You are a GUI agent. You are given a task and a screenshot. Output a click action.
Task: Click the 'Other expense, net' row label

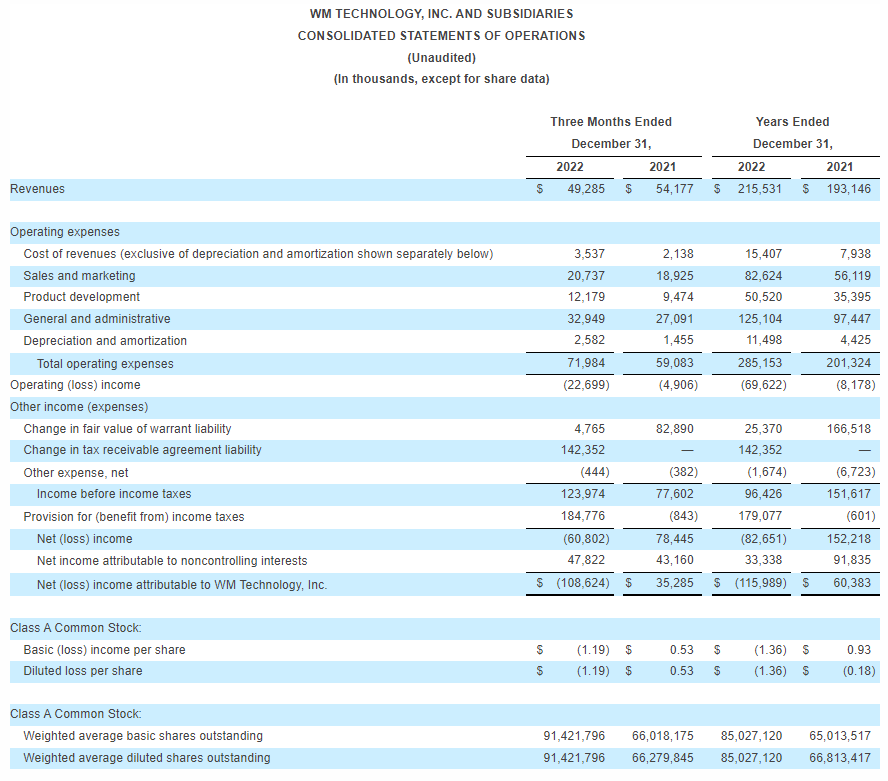click(x=76, y=473)
